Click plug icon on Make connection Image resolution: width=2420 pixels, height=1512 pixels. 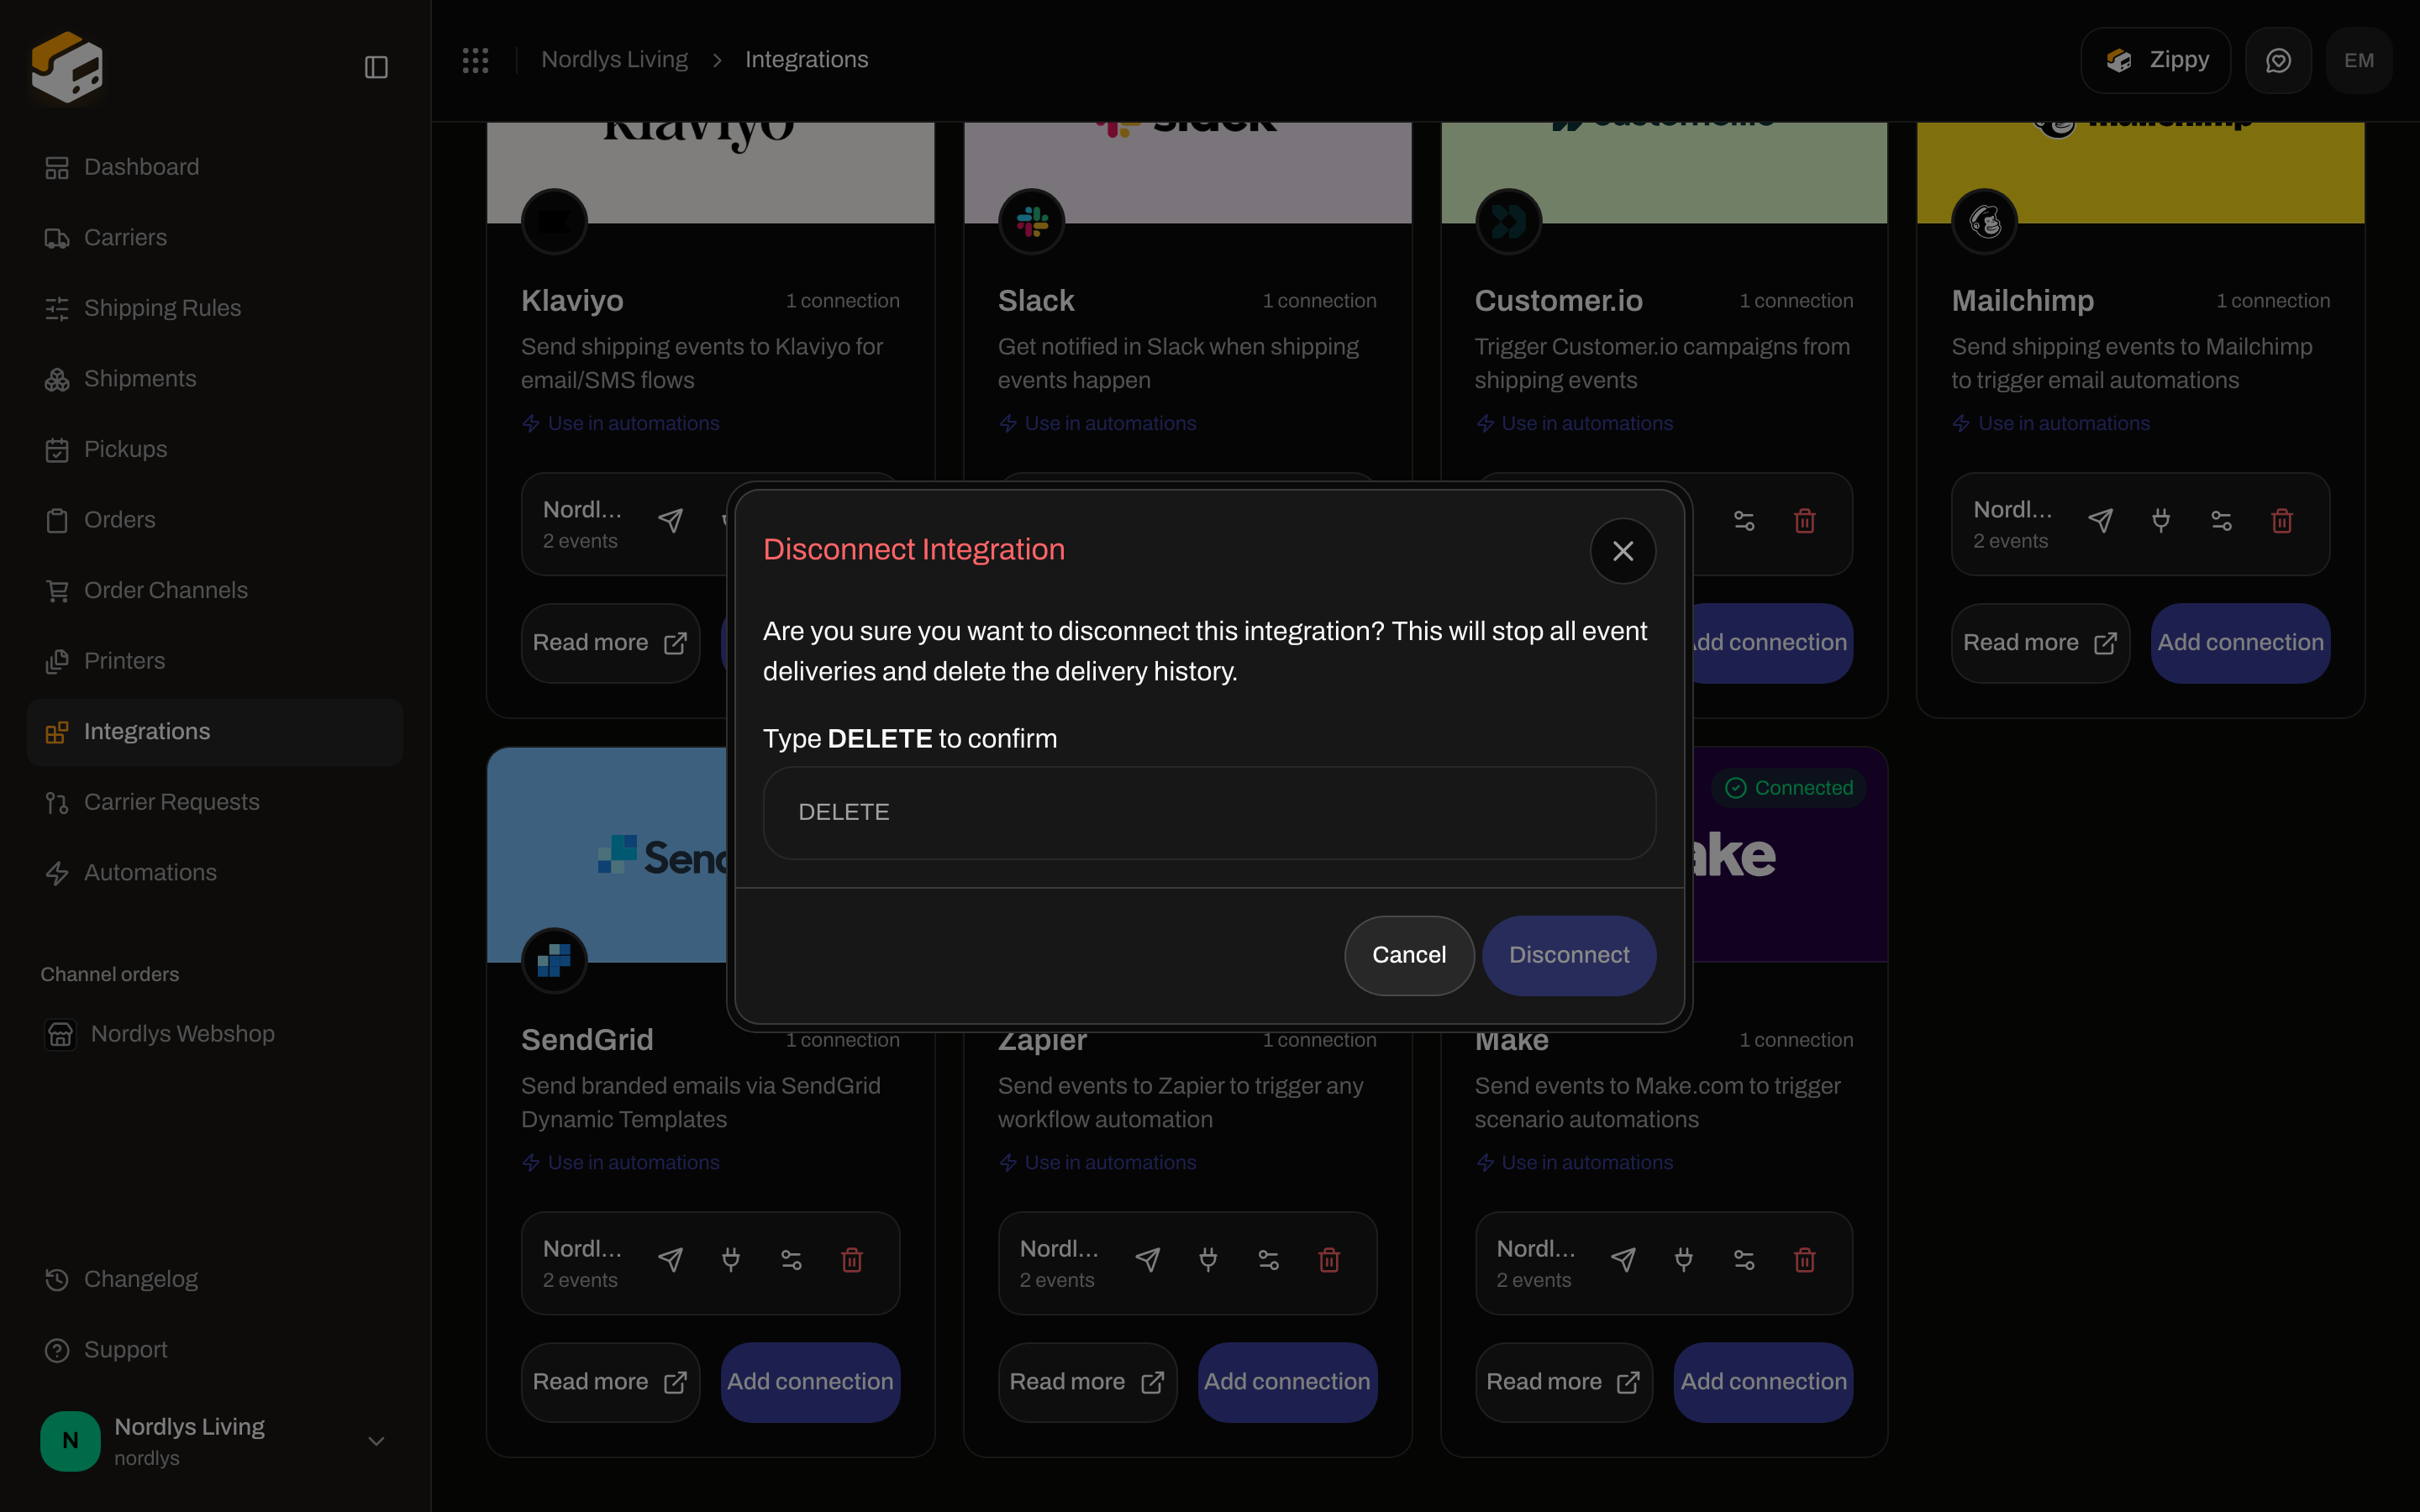point(1683,1260)
